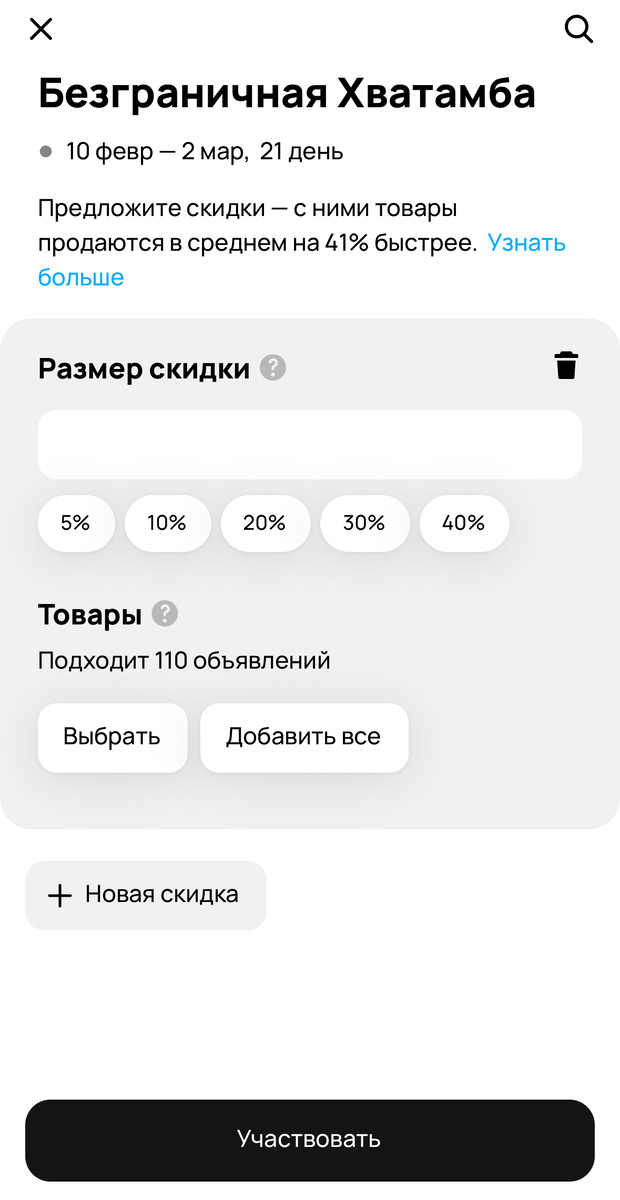Create a discount via Новая скидка
620x1200 pixels.
coord(146,895)
